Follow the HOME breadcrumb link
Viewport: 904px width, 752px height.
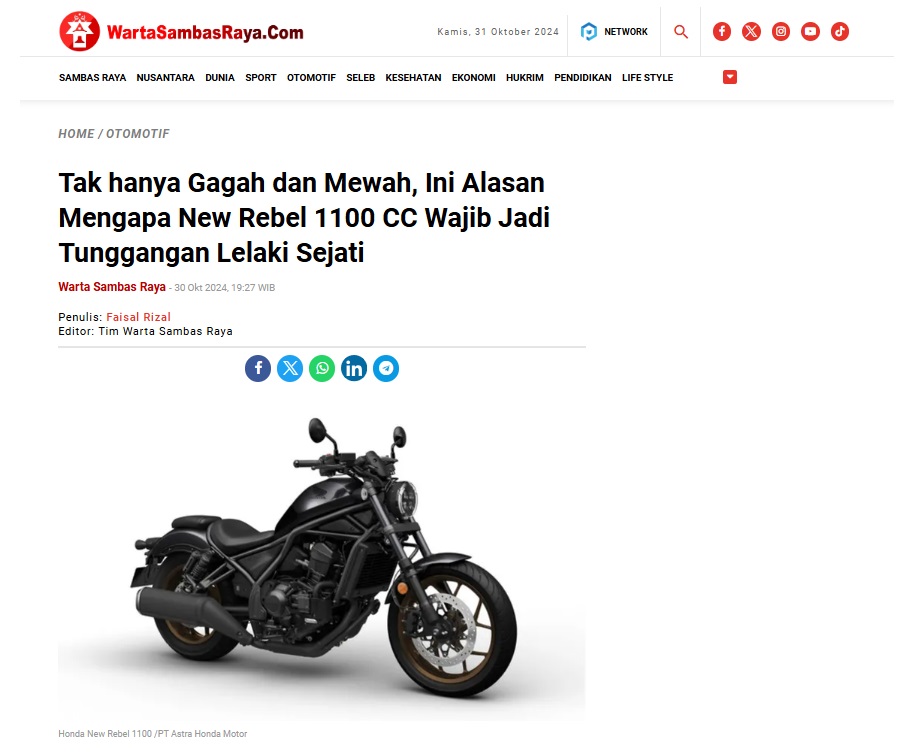pyautogui.click(x=76, y=134)
